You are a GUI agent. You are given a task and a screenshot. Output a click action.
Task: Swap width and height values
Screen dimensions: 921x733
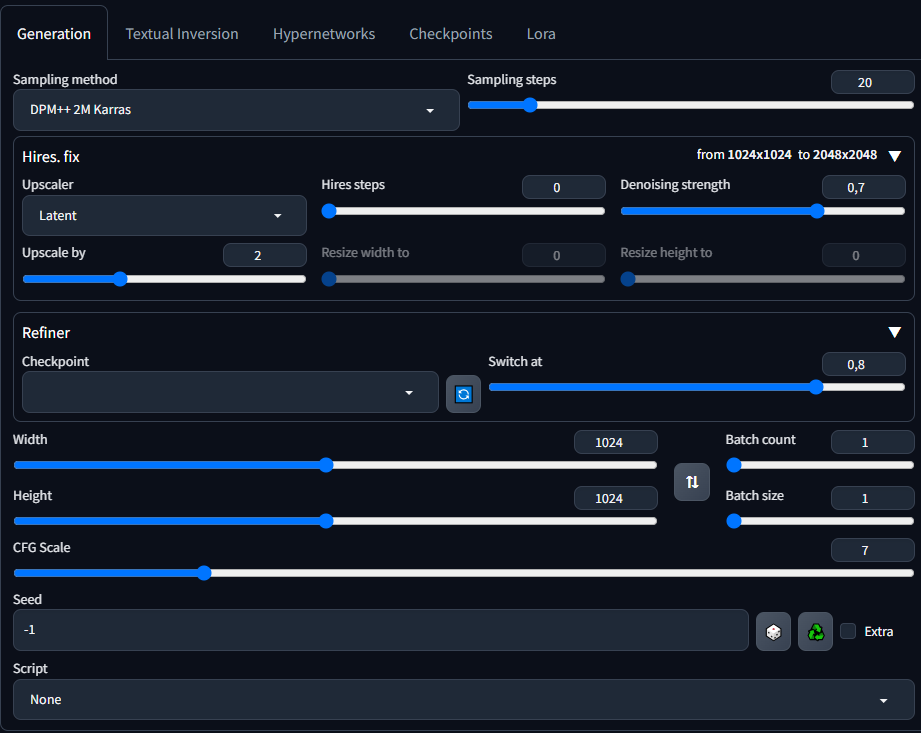[x=692, y=482]
